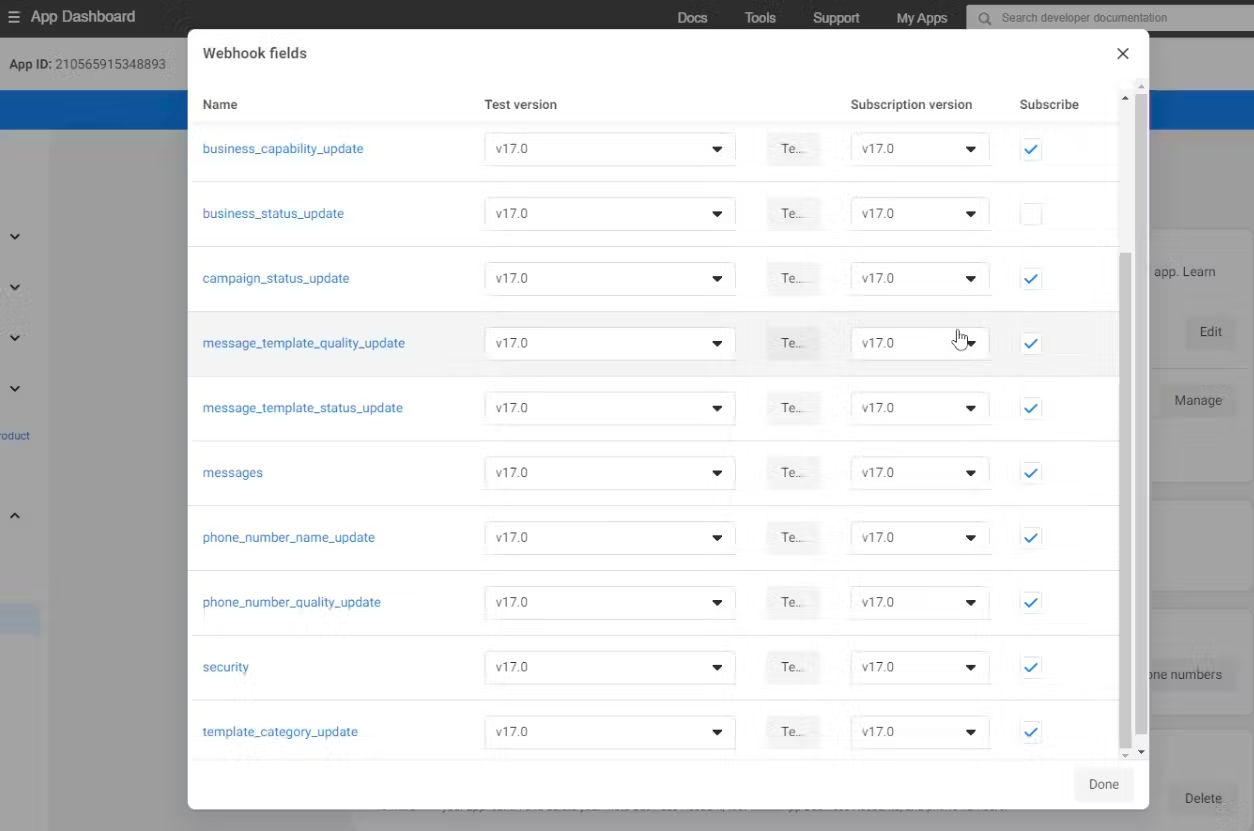Open the message_template_quality_update field link
1254x831 pixels.
coord(304,343)
